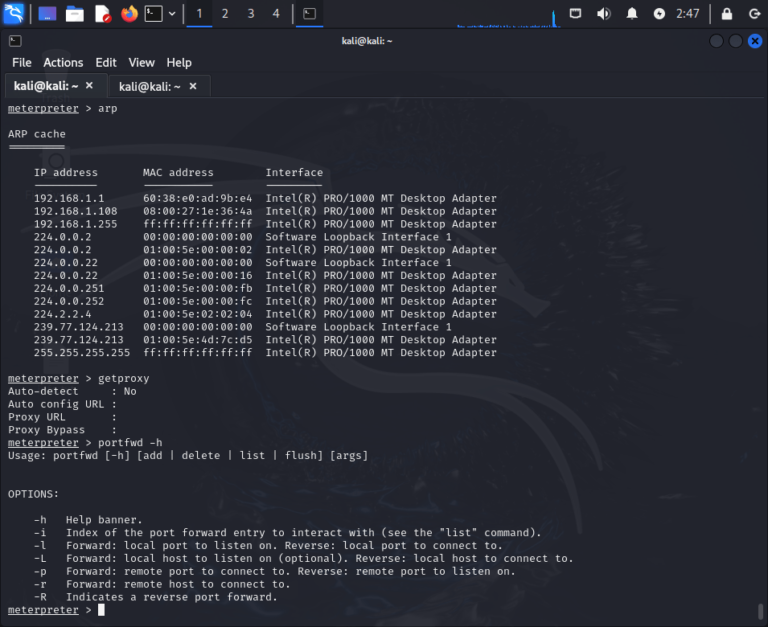Open the file manager from the panel
Viewport: 768px width, 627px height.
(74, 14)
